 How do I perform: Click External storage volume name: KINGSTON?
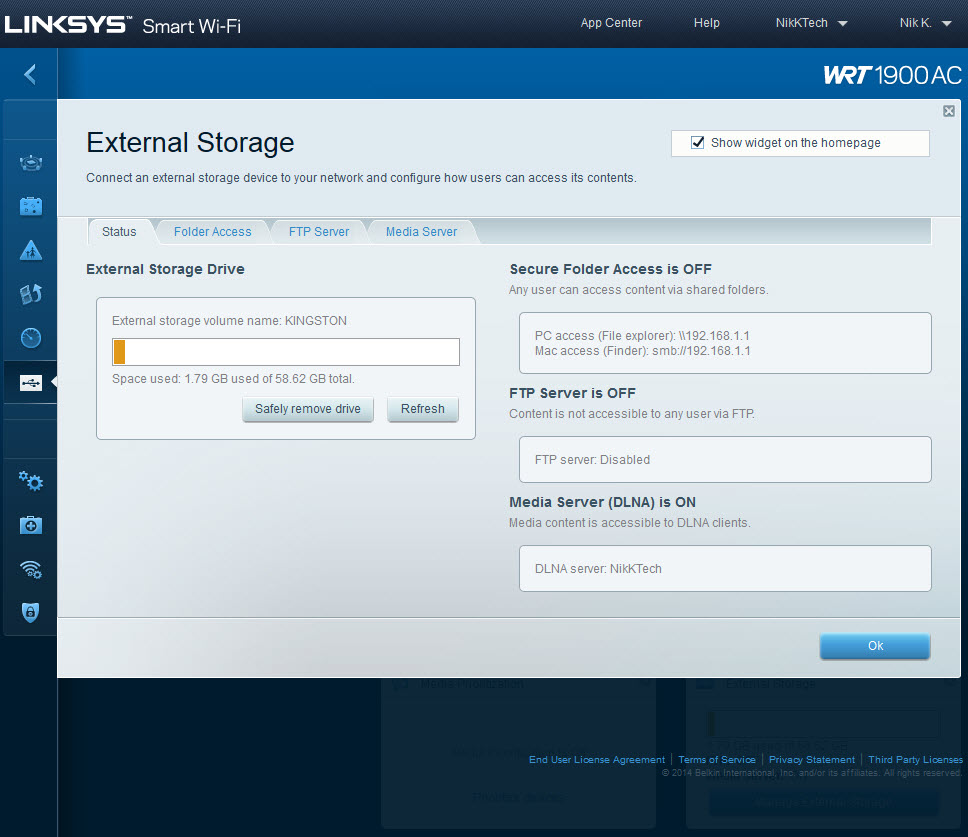pyautogui.click(x=229, y=320)
